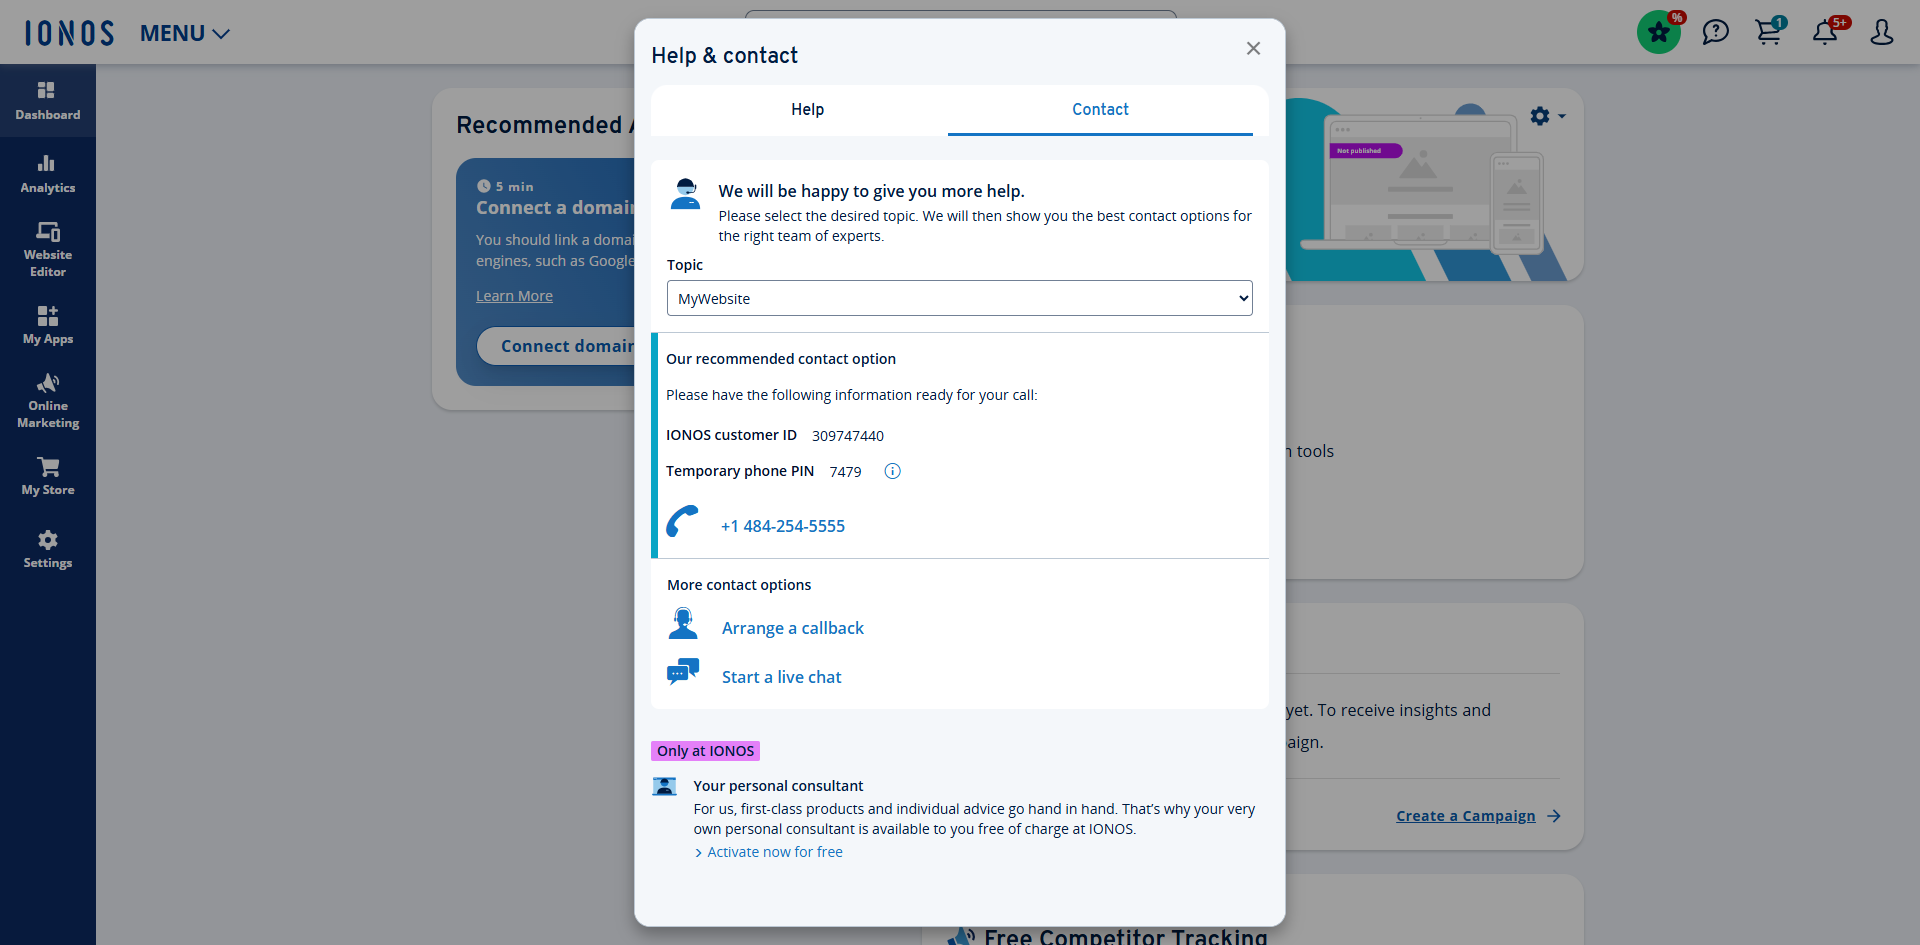Image resolution: width=1920 pixels, height=945 pixels.
Task: Open the shopping cart icon
Action: [1768, 32]
